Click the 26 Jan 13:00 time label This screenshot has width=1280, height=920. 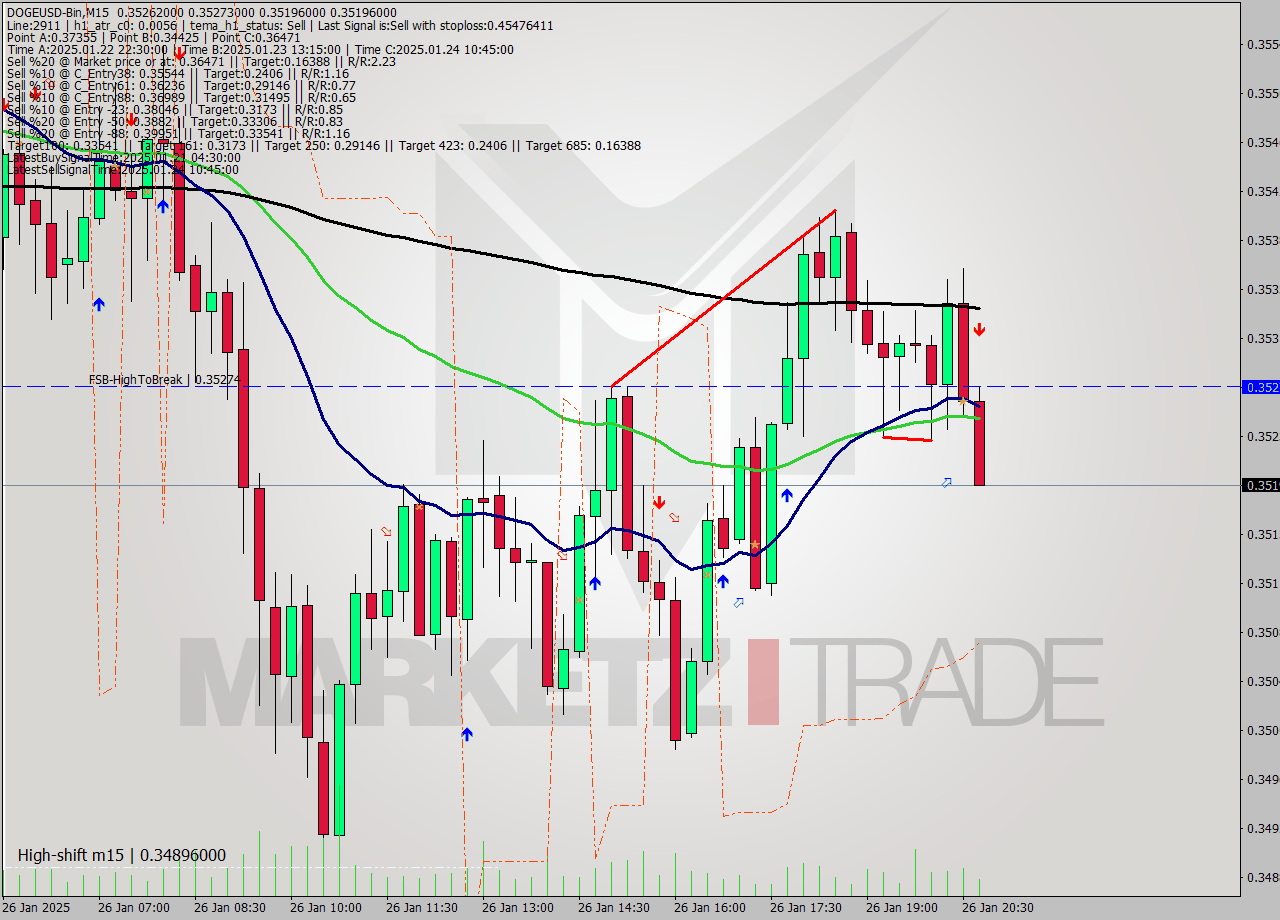(x=518, y=908)
